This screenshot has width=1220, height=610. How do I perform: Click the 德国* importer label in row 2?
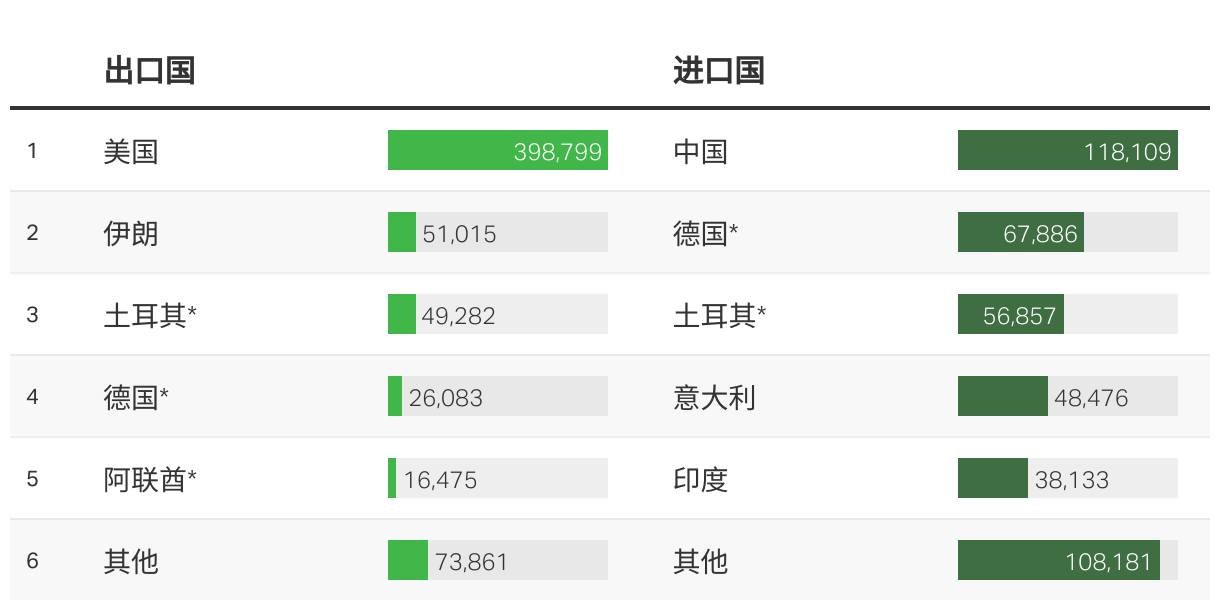pyautogui.click(x=706, y=234)
